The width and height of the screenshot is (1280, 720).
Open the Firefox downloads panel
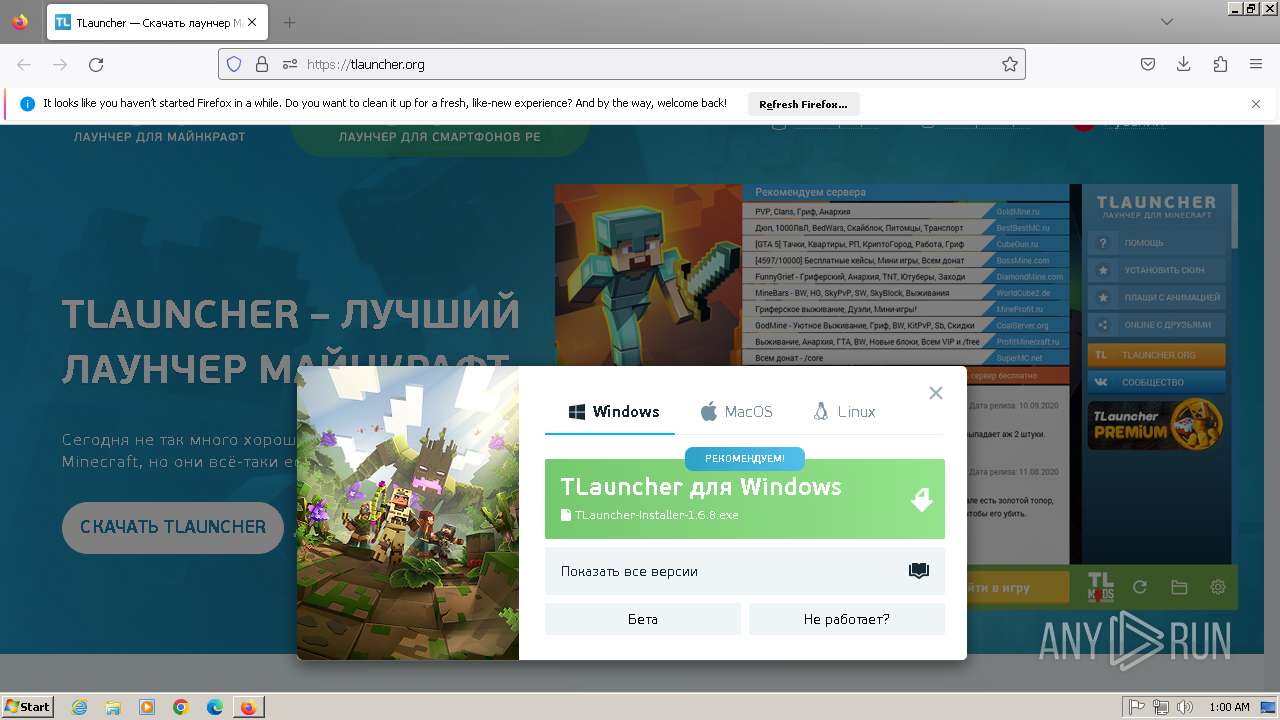pos(1184,64)
